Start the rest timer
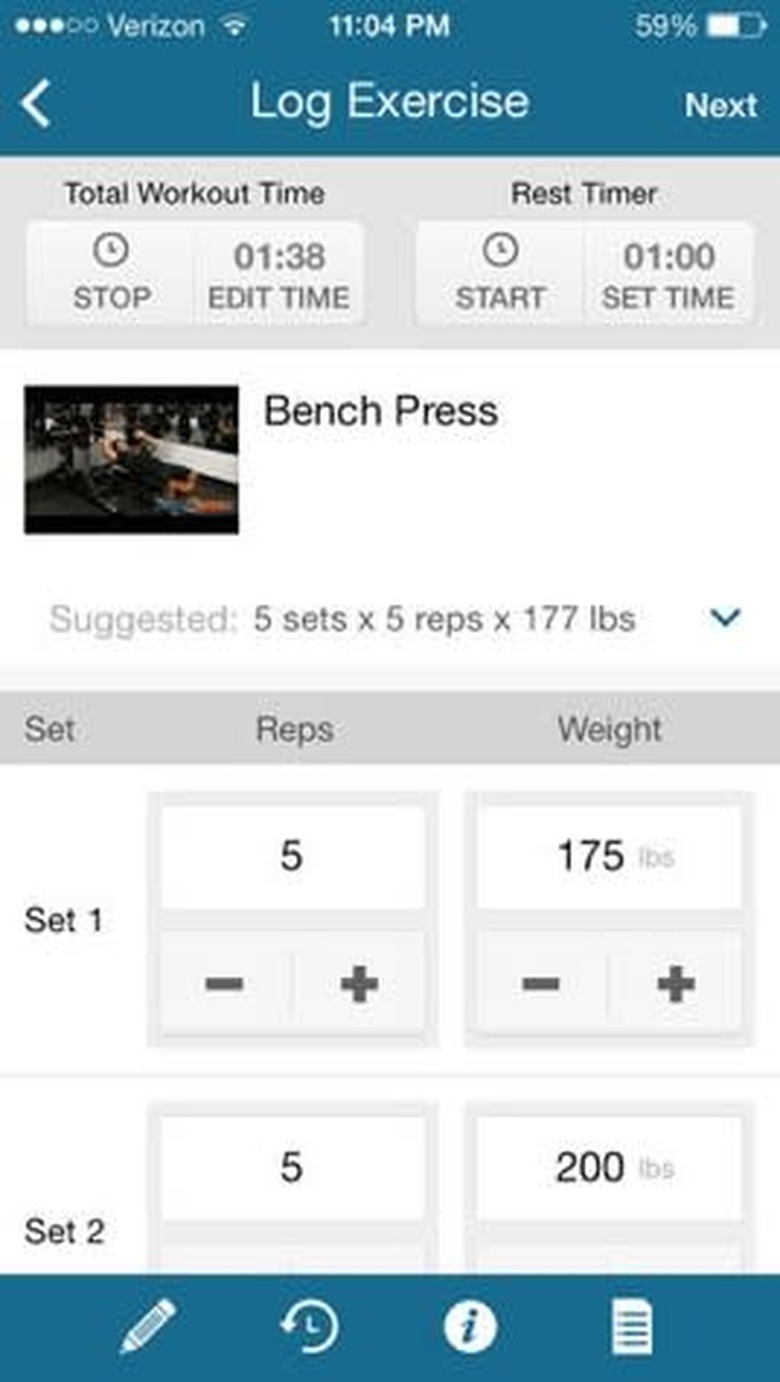 (500, 273)
